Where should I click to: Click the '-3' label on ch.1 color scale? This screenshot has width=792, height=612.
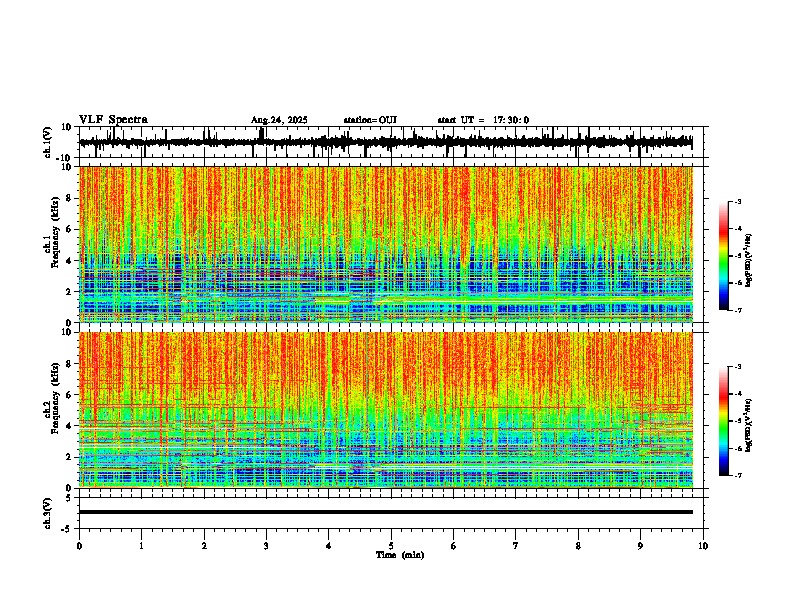[x=738, y=202]
